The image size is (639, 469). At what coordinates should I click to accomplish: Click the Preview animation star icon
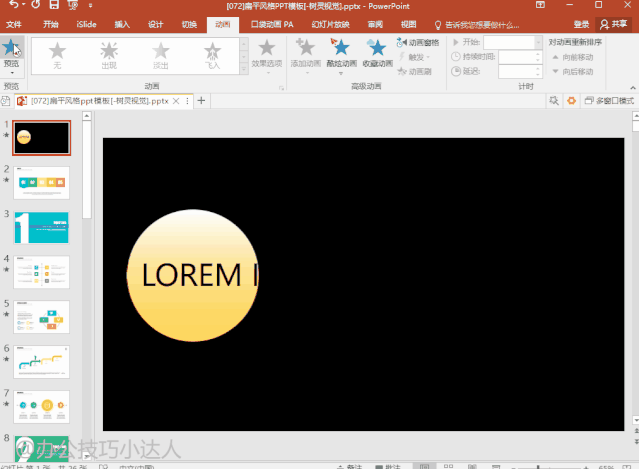click(12, 47)
